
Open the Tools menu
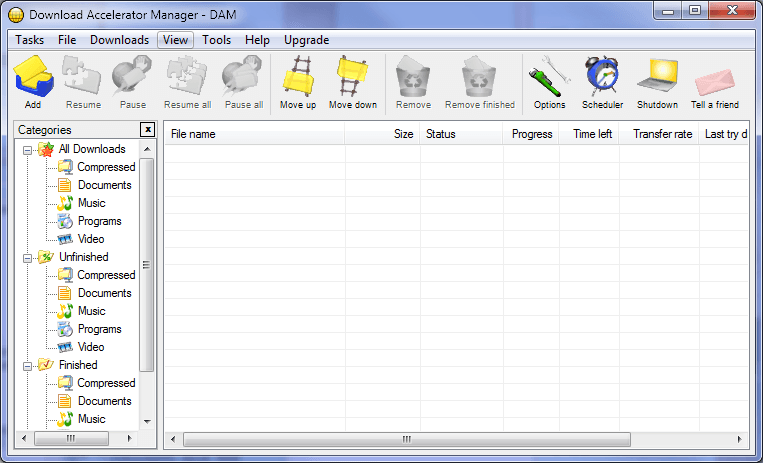[x=217, y=40]
